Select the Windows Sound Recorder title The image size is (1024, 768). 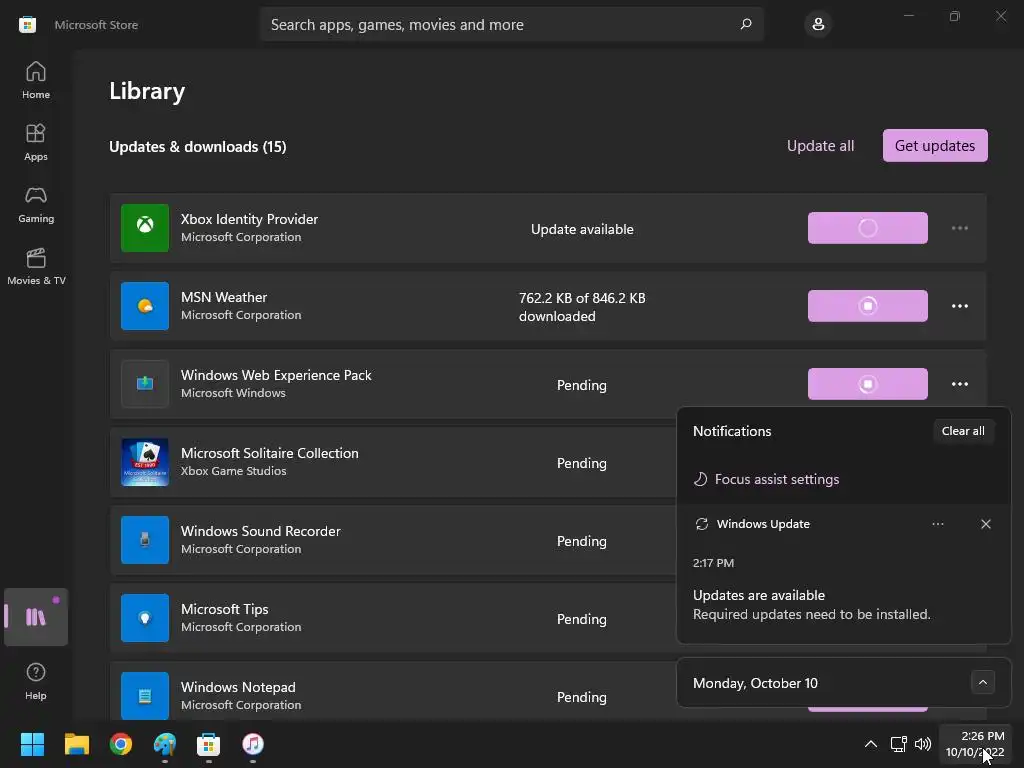(x=261, y=531)
